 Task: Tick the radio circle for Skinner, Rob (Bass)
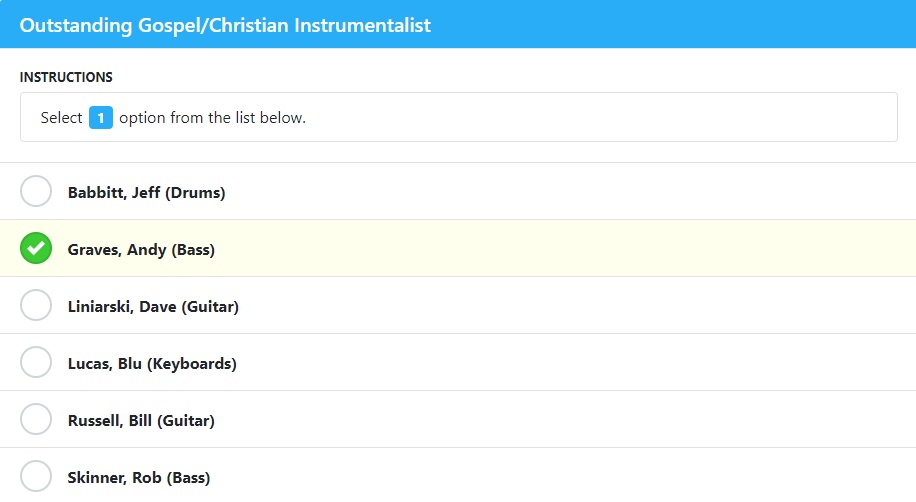[36, 476]
